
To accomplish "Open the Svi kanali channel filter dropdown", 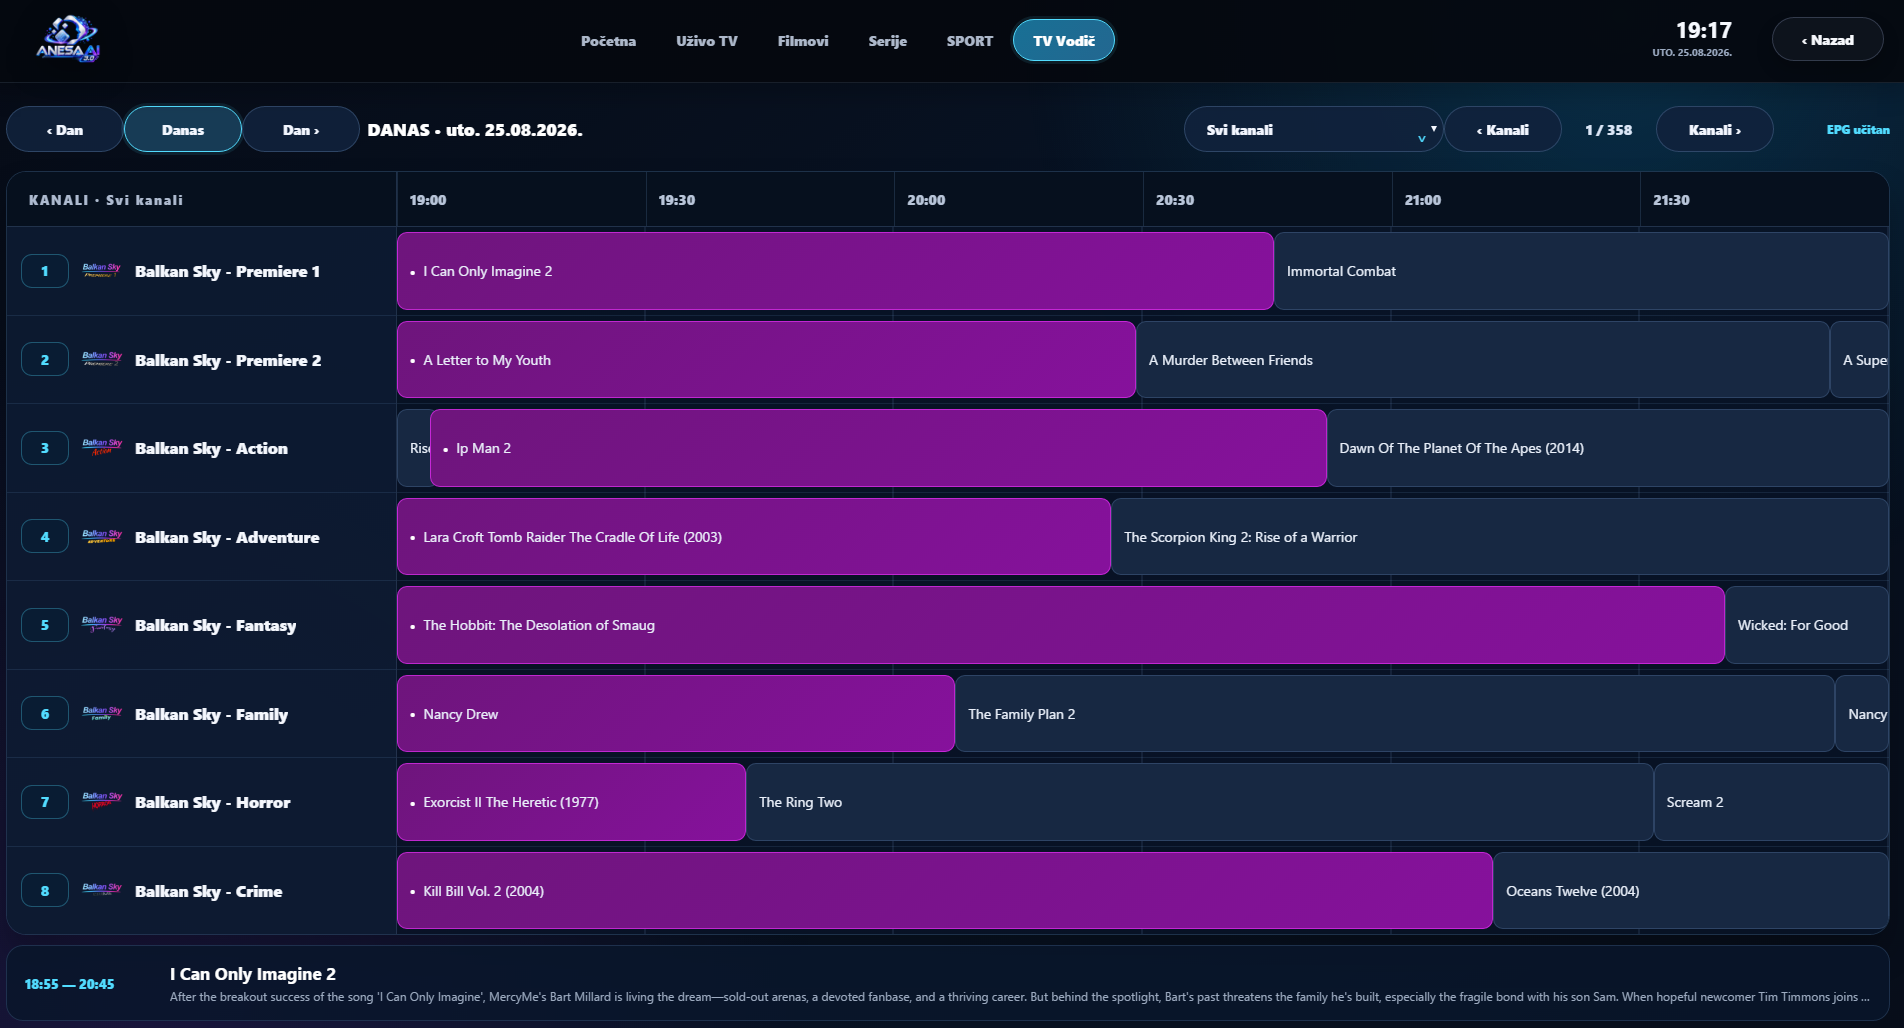I will (1313, 129).
